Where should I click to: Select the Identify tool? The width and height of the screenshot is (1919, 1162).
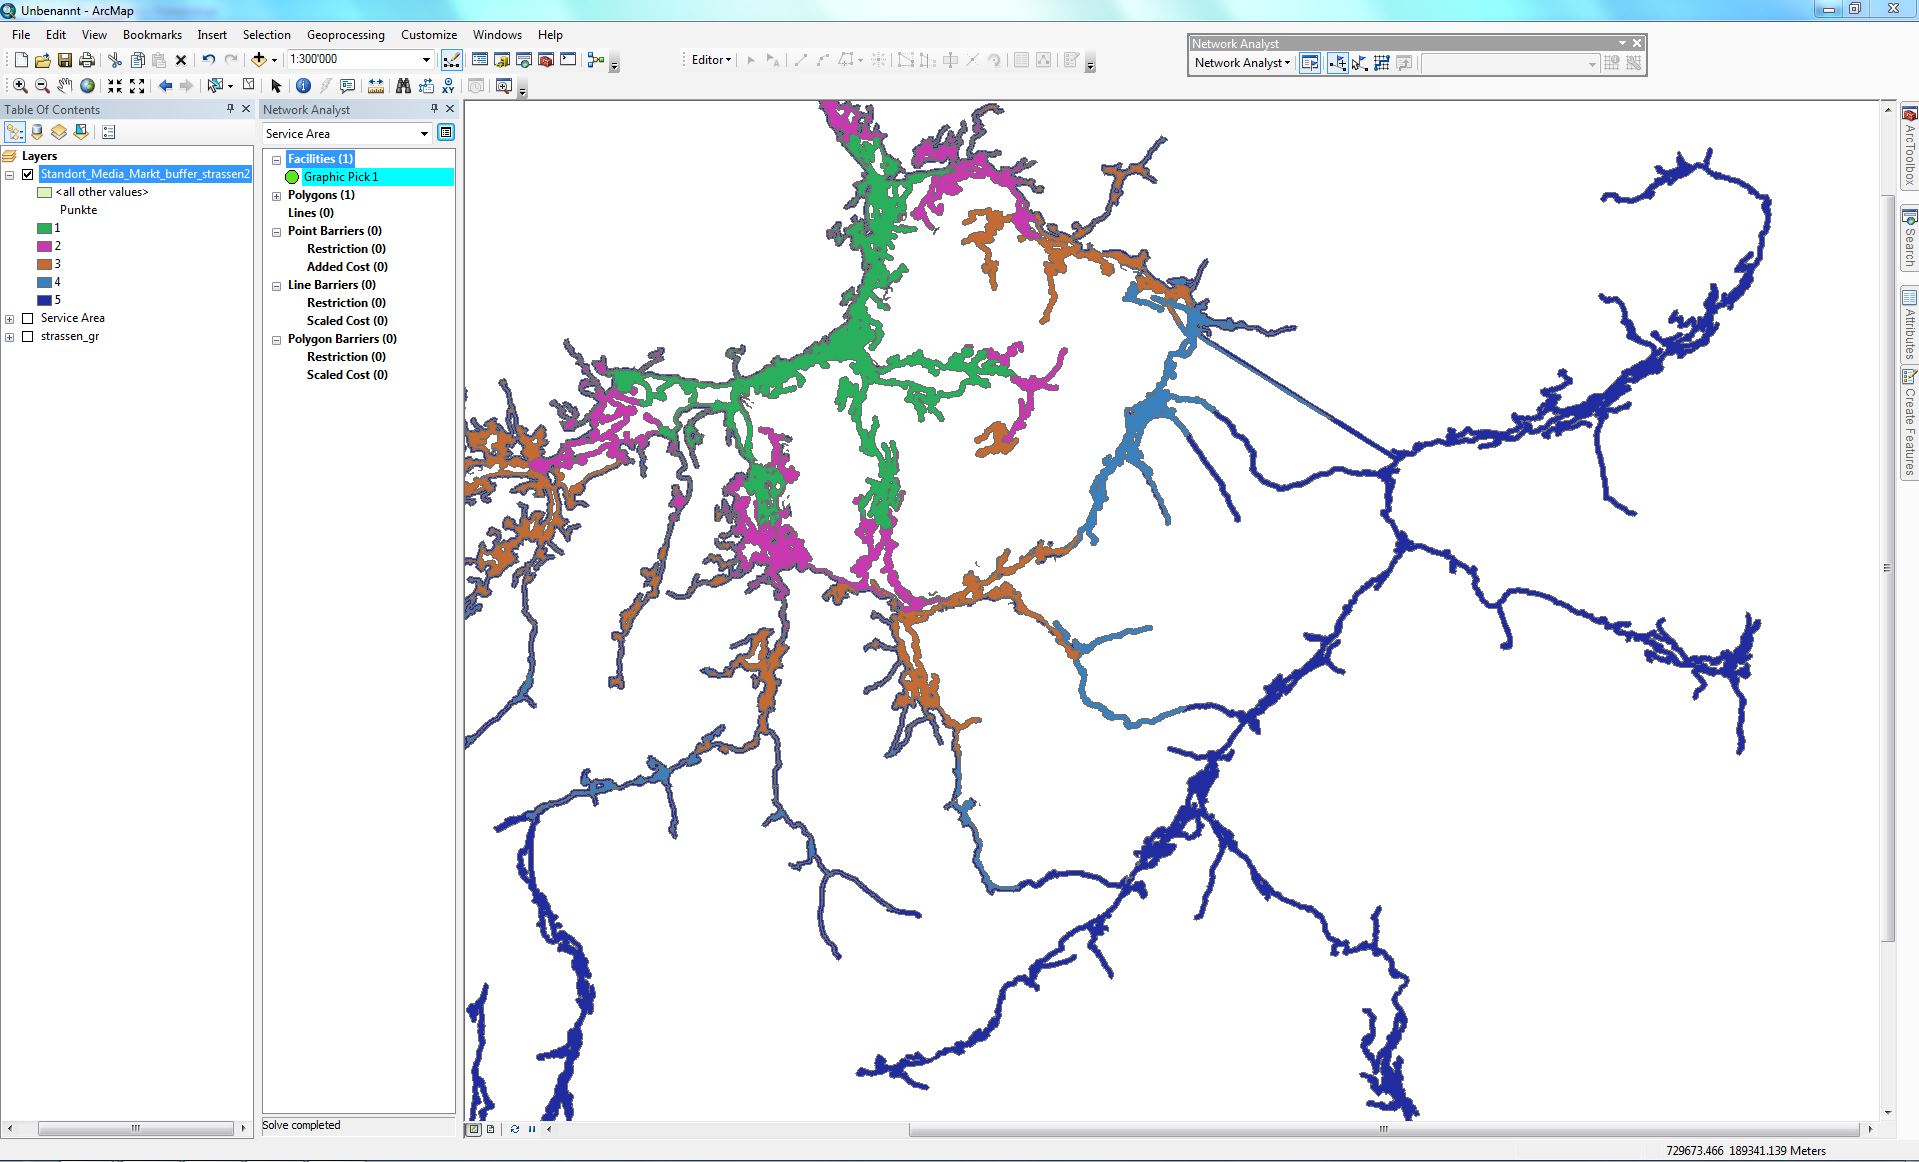(303, 86)
